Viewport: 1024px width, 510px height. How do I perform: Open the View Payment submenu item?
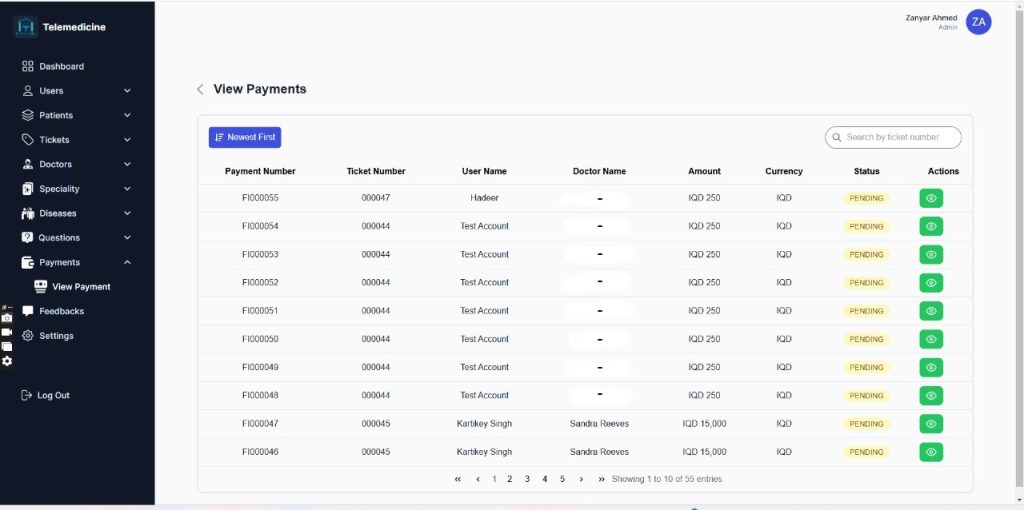[80, 287]
